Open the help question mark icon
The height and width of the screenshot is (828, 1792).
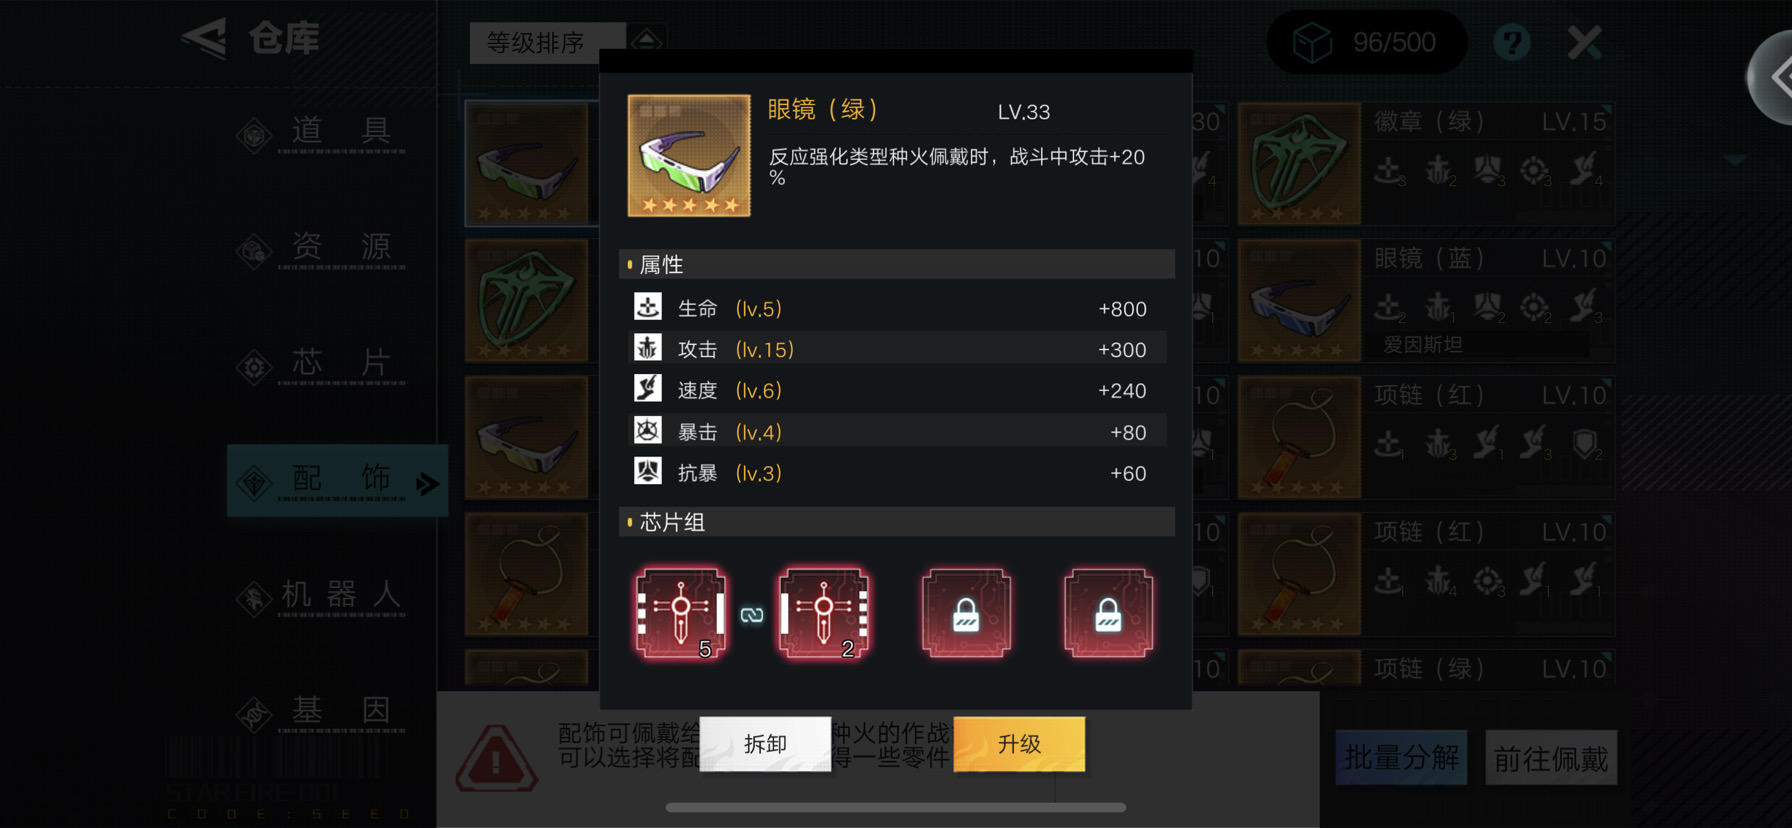(x=1512, y=42)
